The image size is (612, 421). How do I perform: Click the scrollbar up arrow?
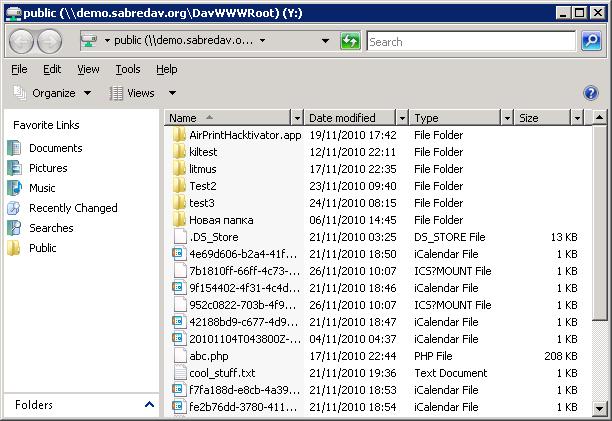pyautogui.click(x=599, y=117)
